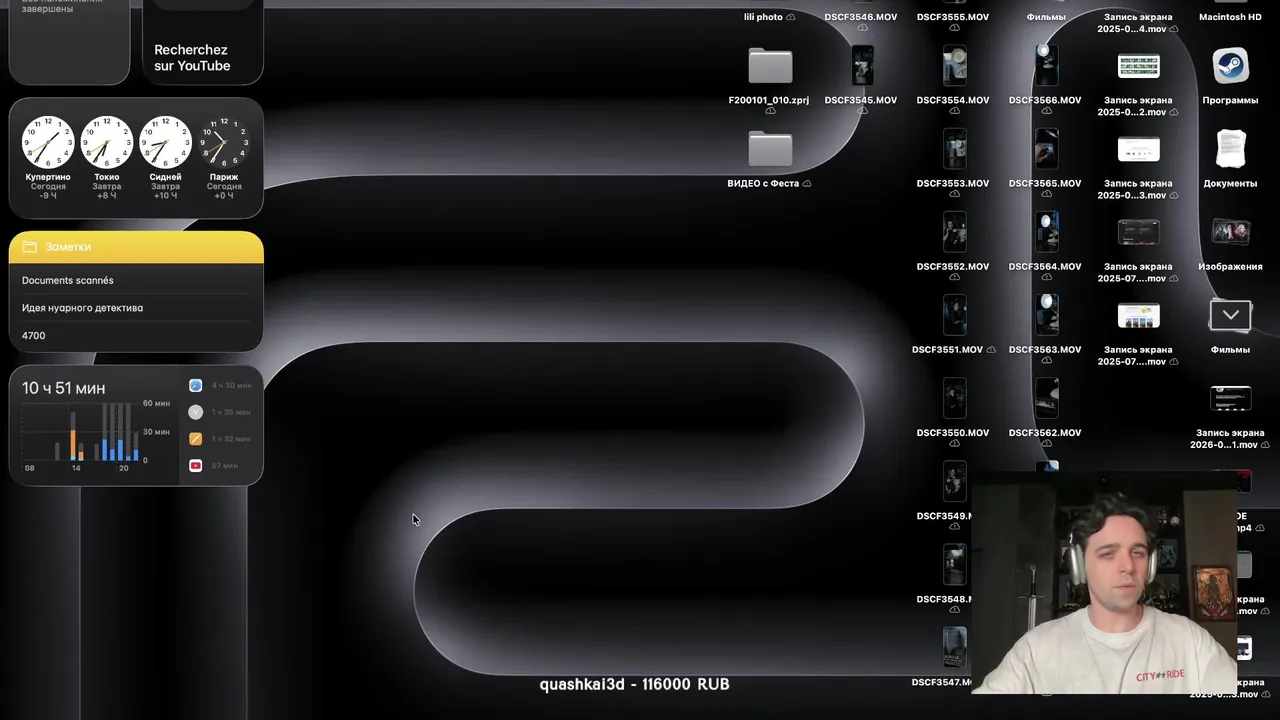Viewport: 1280px width, 720px height.
Task: Select the DSCF3552.MOV video file
Action: pos(954,233)
